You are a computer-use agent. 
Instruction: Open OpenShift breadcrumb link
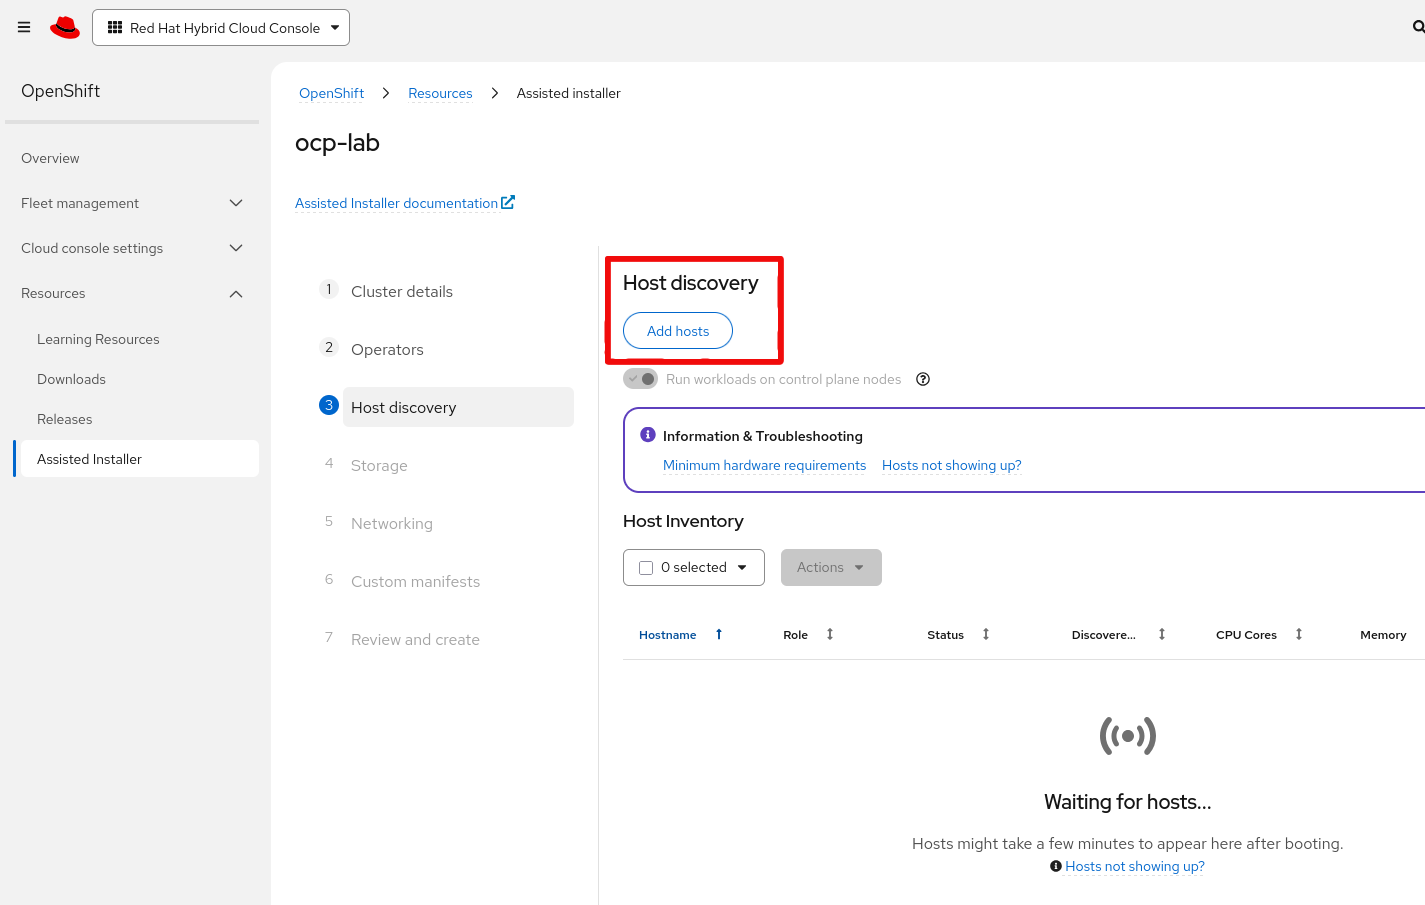[x=331, y=93]
